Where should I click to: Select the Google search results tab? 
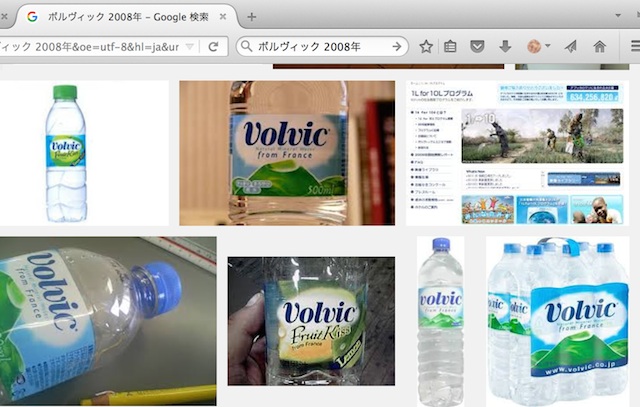[127, 17]
